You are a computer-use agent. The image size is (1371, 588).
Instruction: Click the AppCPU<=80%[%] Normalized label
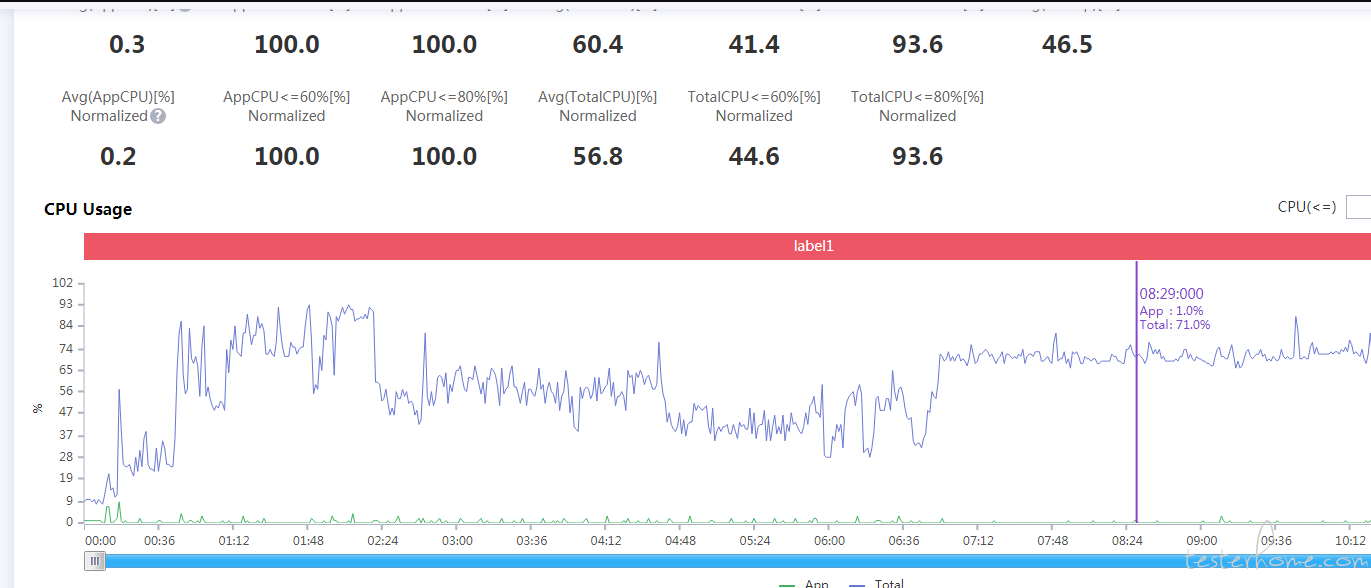pyautogui.click(x=444, y=106)
